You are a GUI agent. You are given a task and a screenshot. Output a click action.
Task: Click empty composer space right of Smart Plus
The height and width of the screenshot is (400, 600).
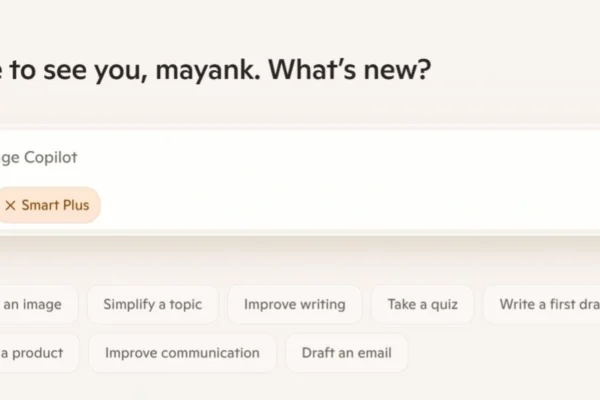tap(350, 205)
